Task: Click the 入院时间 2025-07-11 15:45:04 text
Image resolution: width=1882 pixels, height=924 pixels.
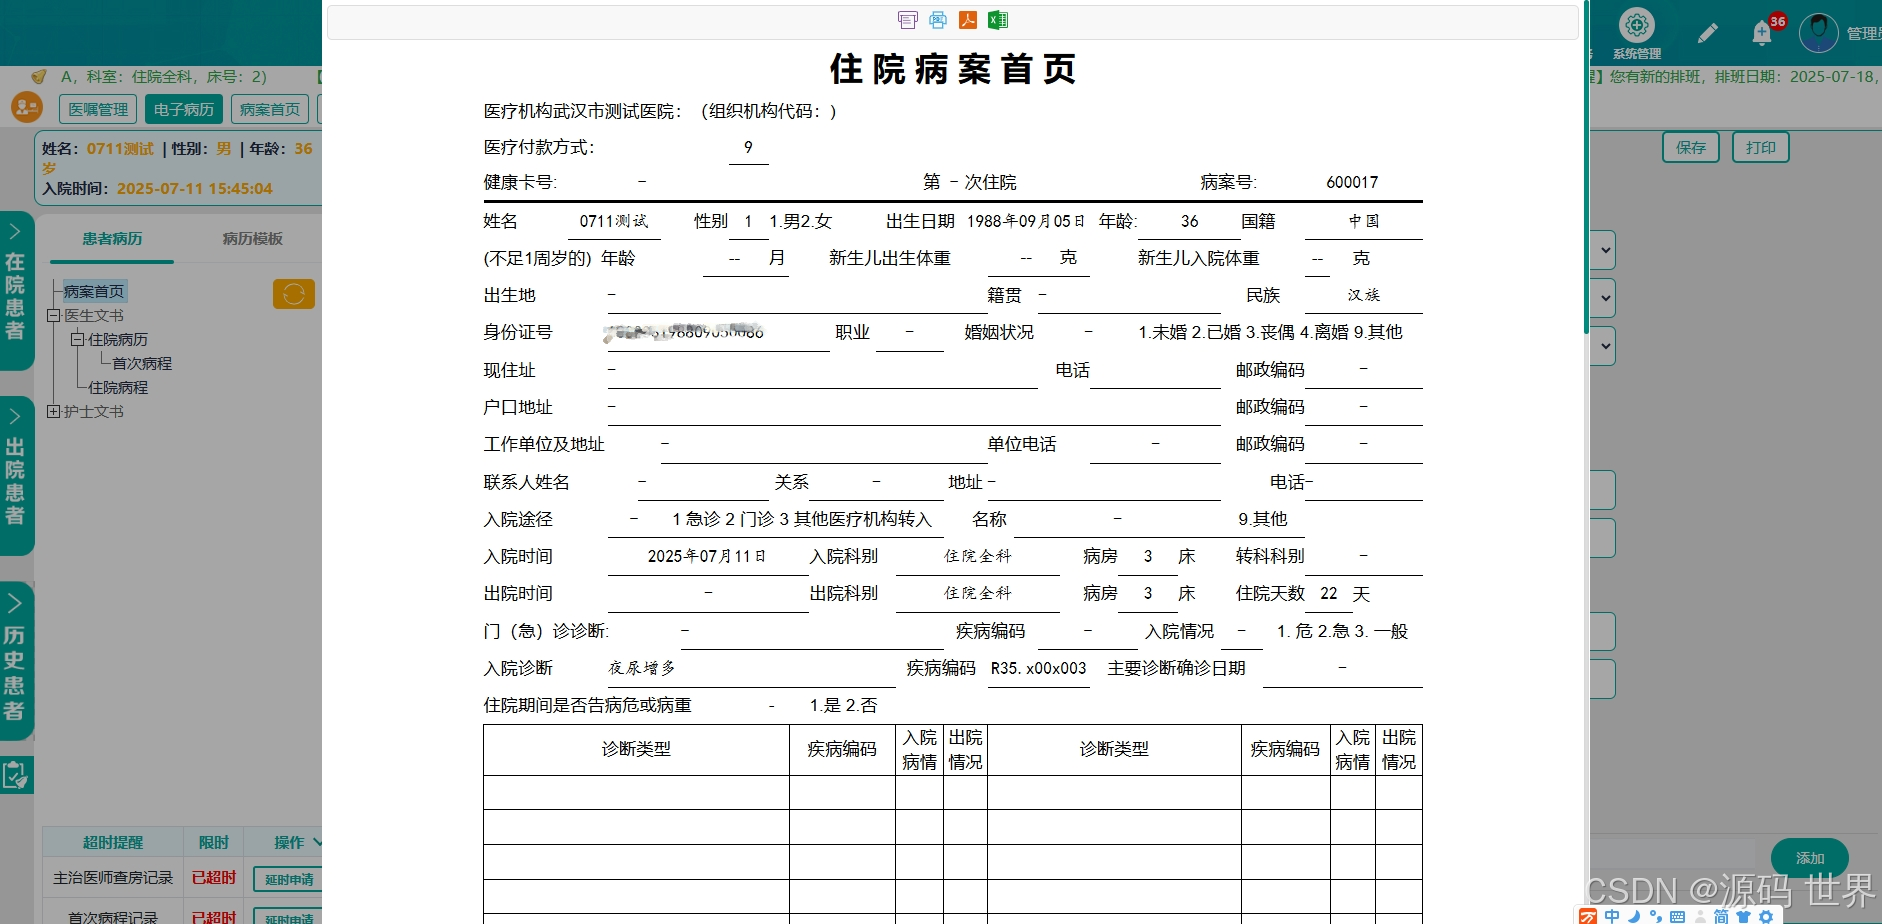Action: click(x=157, y=188)
